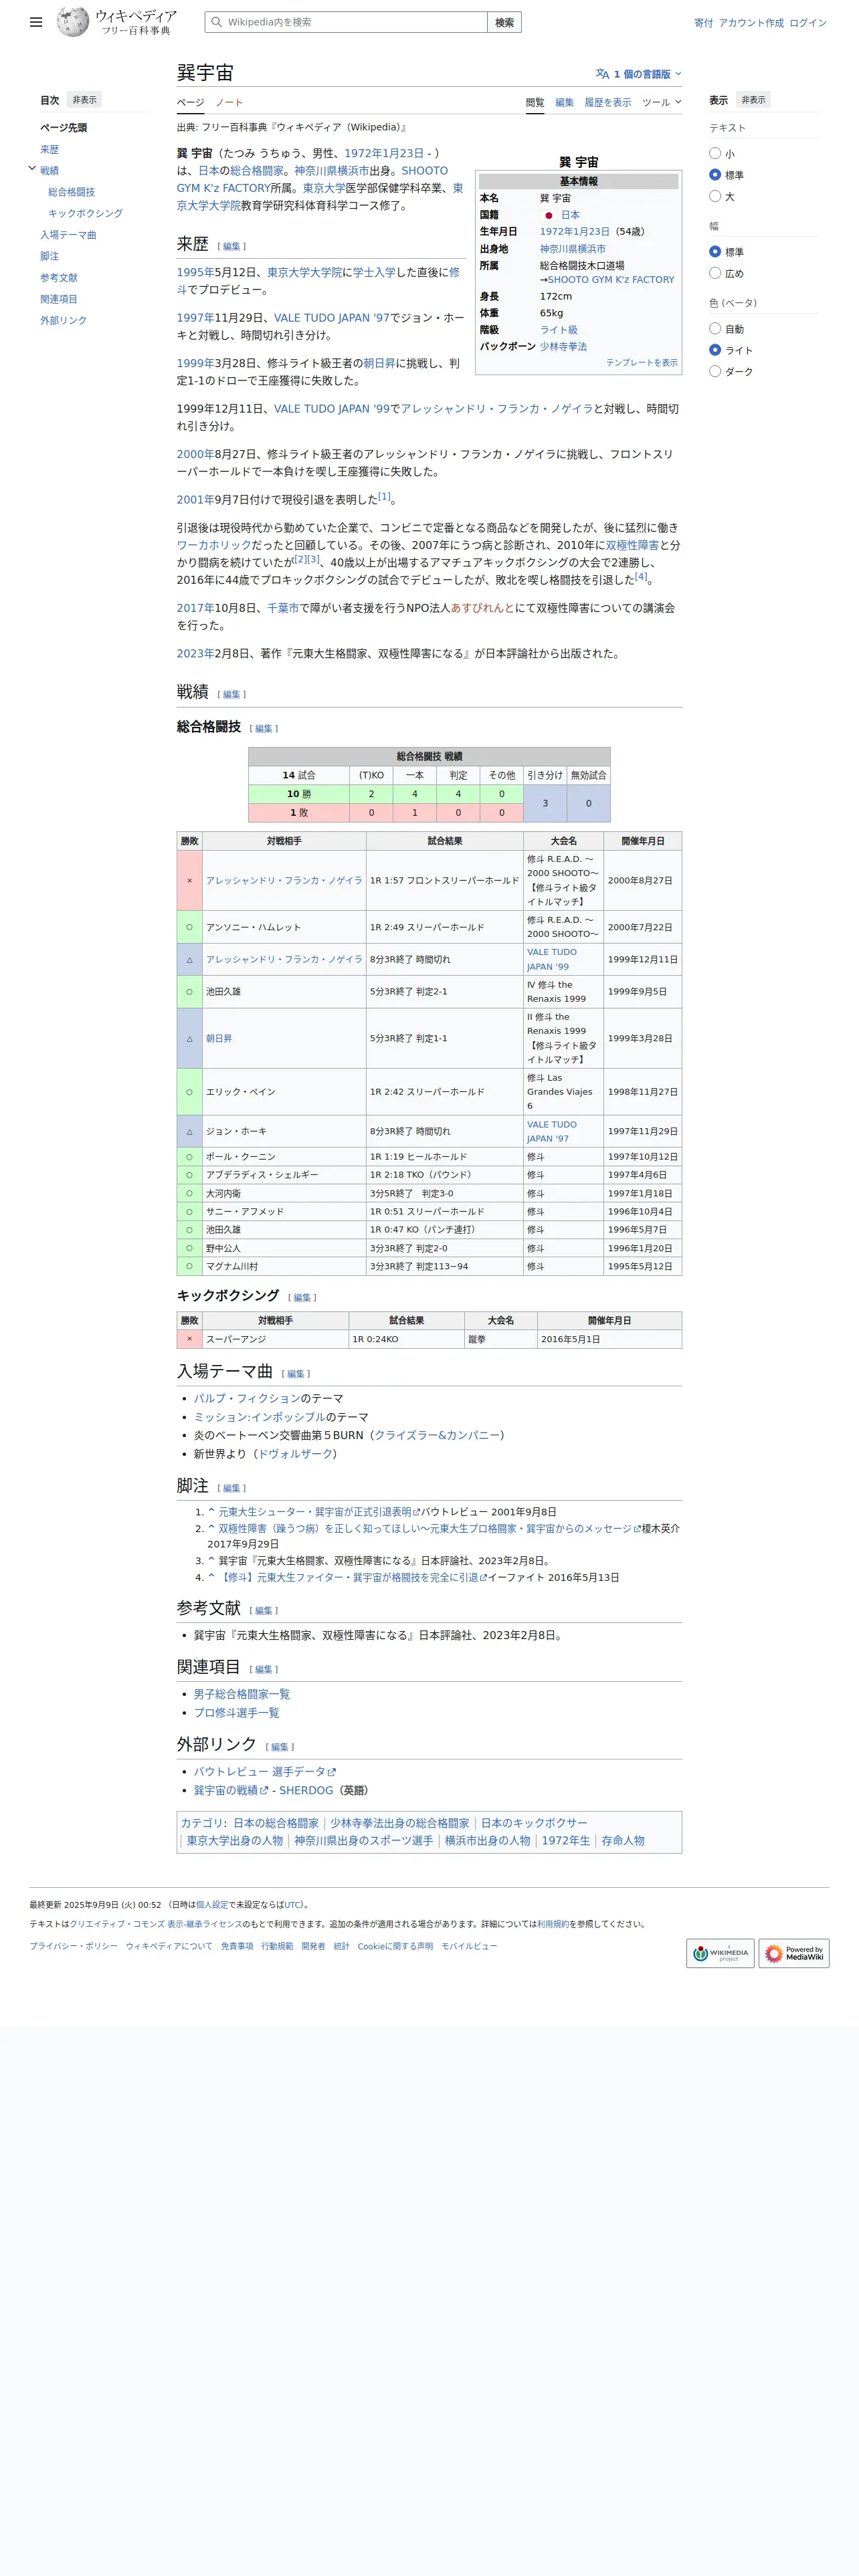
Task: Click テンプレートを表示 link in infobox
Action: [641, 363]
